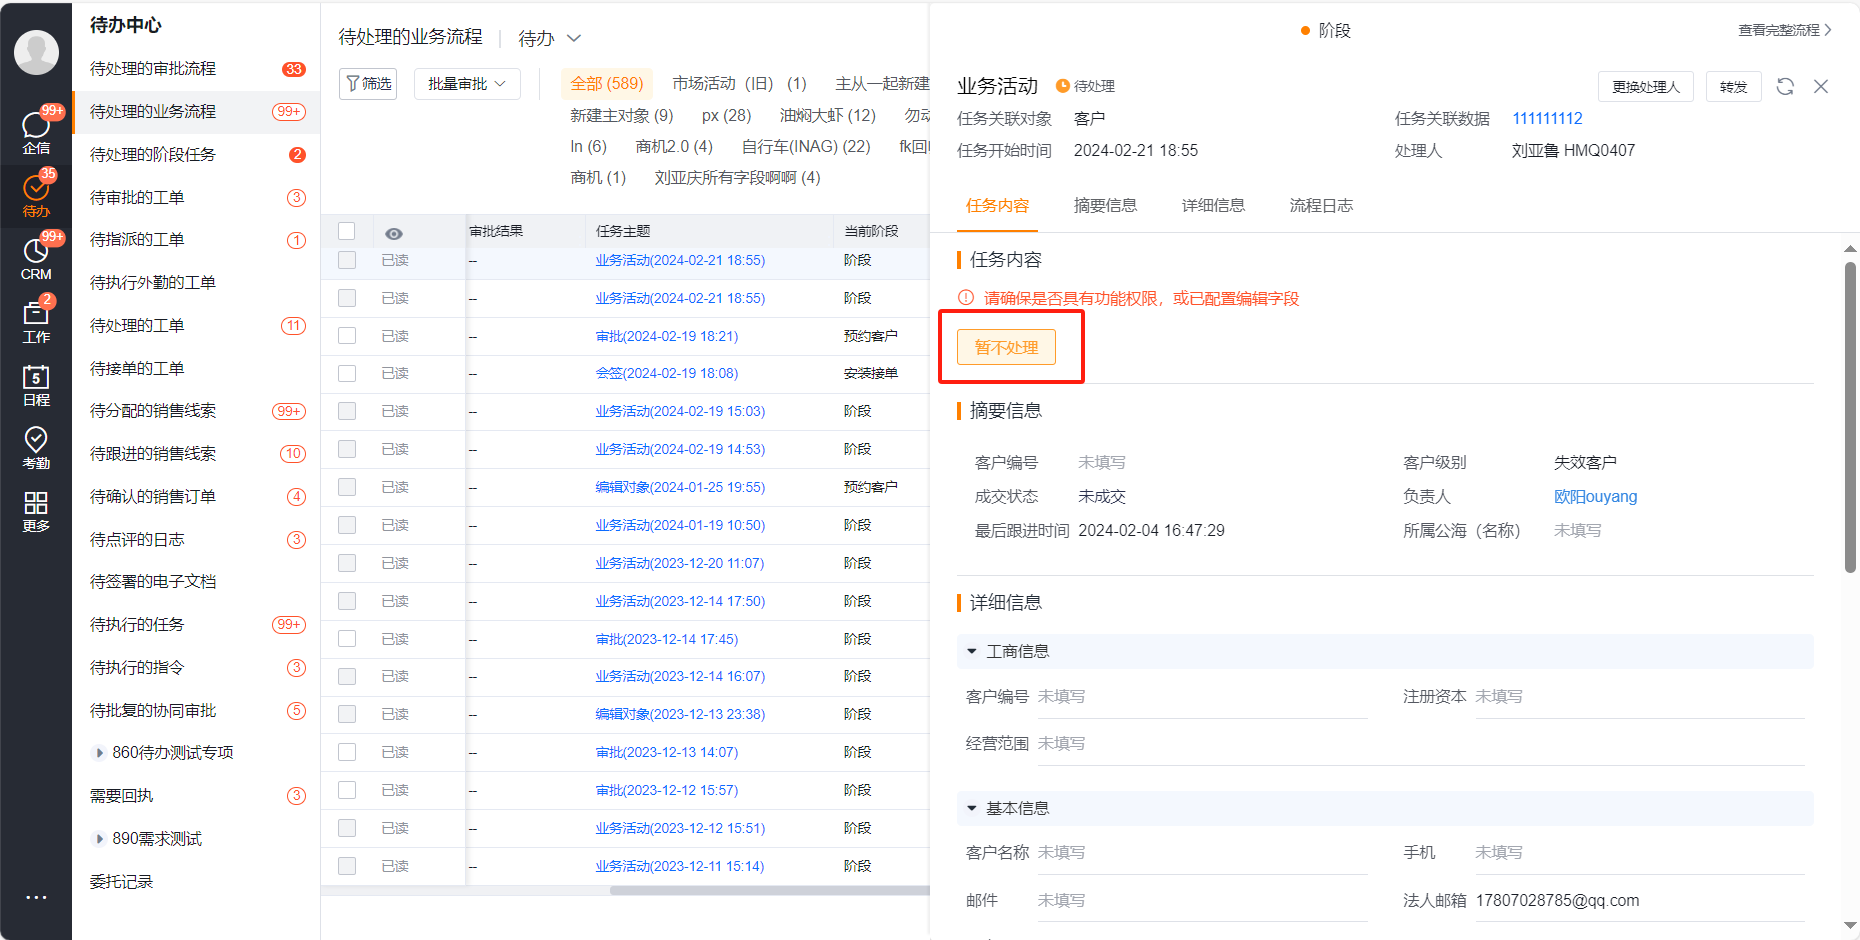Check the row 审批(2023-12-14 17:45)
The image size is (1860, 940).
pyautogui.click(x=347, y=638)
